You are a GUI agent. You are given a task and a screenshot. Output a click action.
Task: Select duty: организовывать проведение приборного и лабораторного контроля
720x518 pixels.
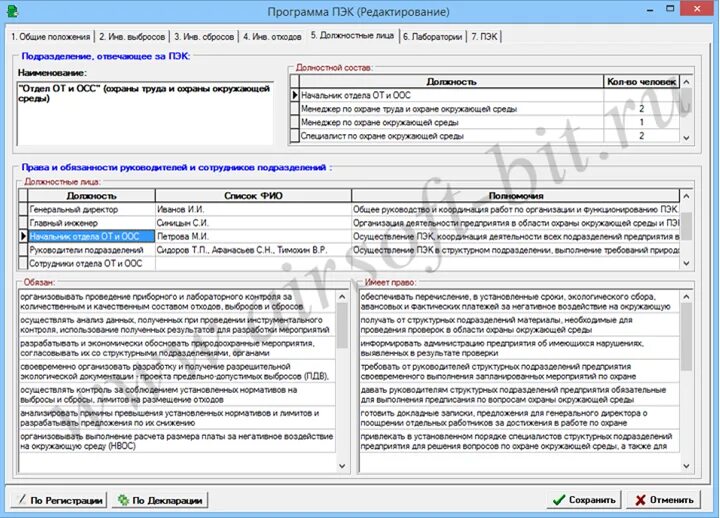coord(177,301)
